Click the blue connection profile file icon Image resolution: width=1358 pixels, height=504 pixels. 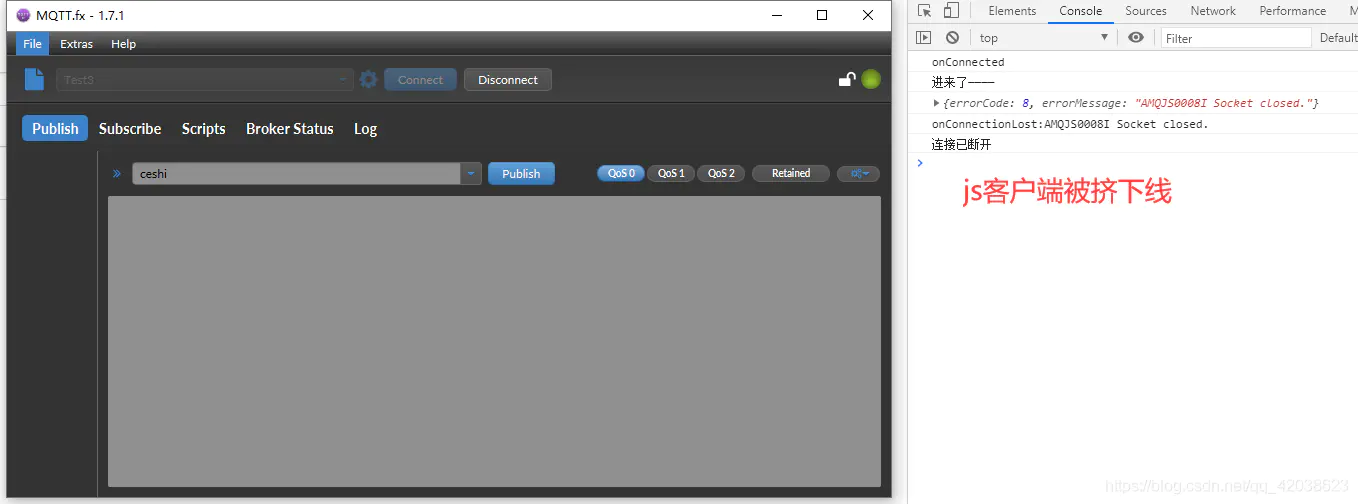(x=35, y=80)
